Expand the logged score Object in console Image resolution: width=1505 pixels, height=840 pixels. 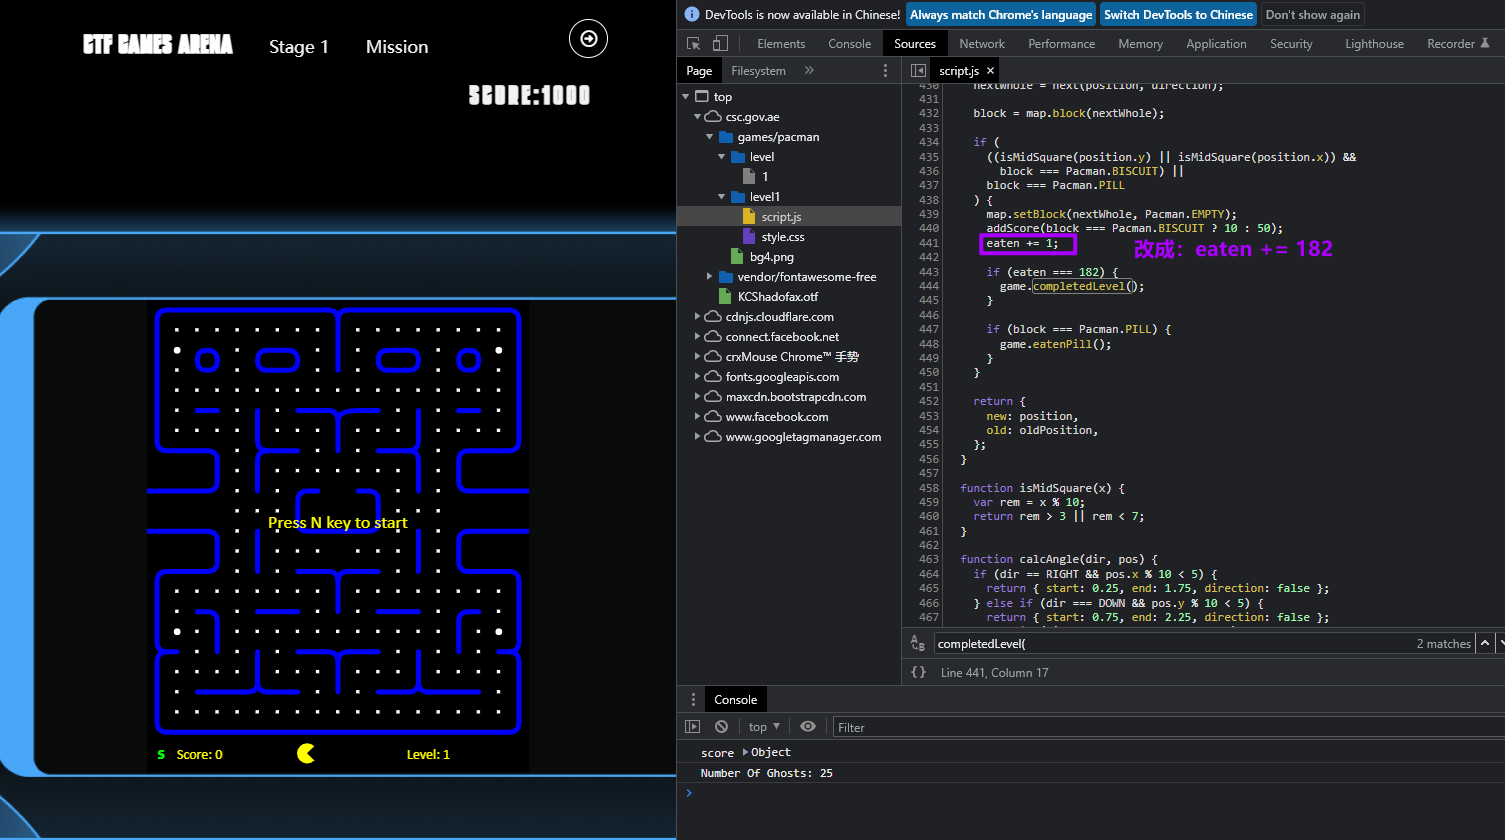(x=745, y=752)
